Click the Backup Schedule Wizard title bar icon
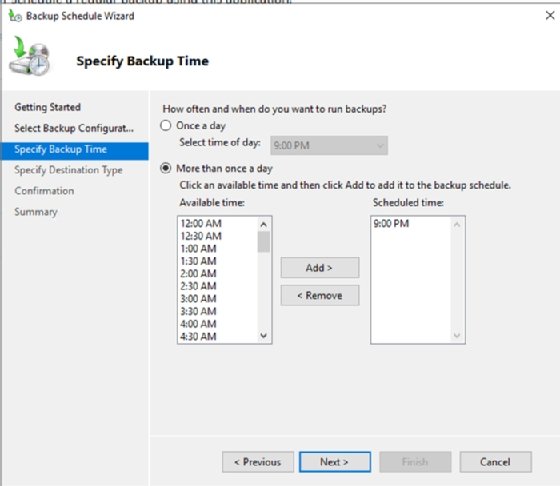The width and height of the screenshot is (560, 486). (x=15, y=16)
